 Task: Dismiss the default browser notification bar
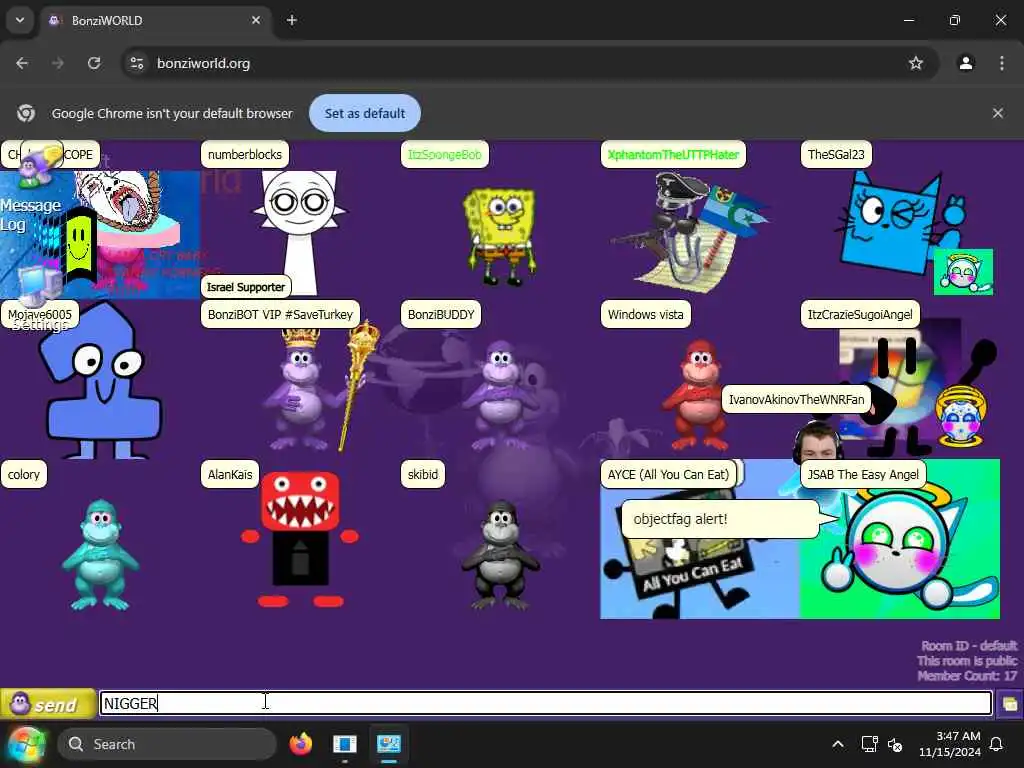(998, 113)
